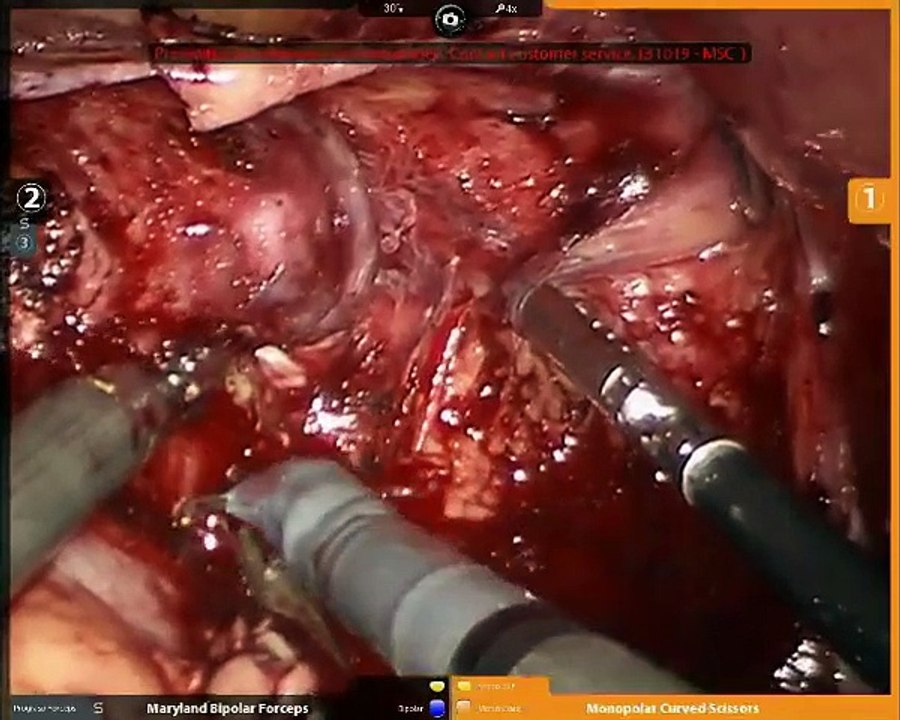Click the small forceps label at bottom-left
This screenshot has width=900, height=720.
(x=44, y=709)
